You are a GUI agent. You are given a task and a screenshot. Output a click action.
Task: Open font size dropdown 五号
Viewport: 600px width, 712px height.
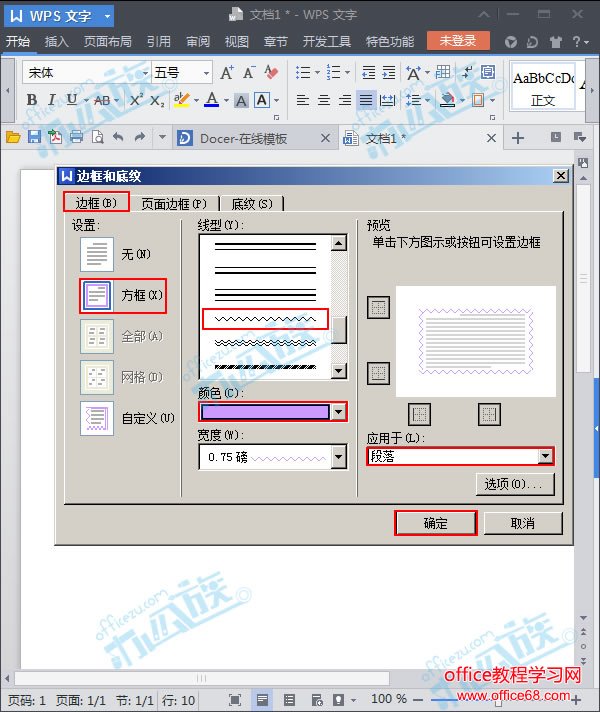coord(206,73)
